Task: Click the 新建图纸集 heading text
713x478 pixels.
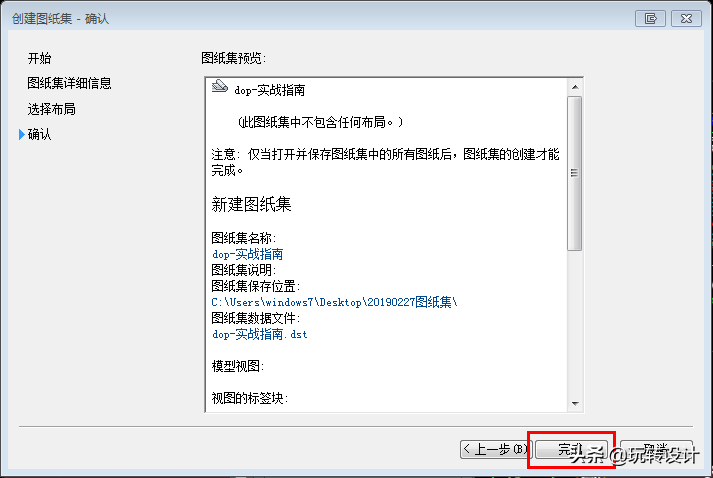Action: 251,205
